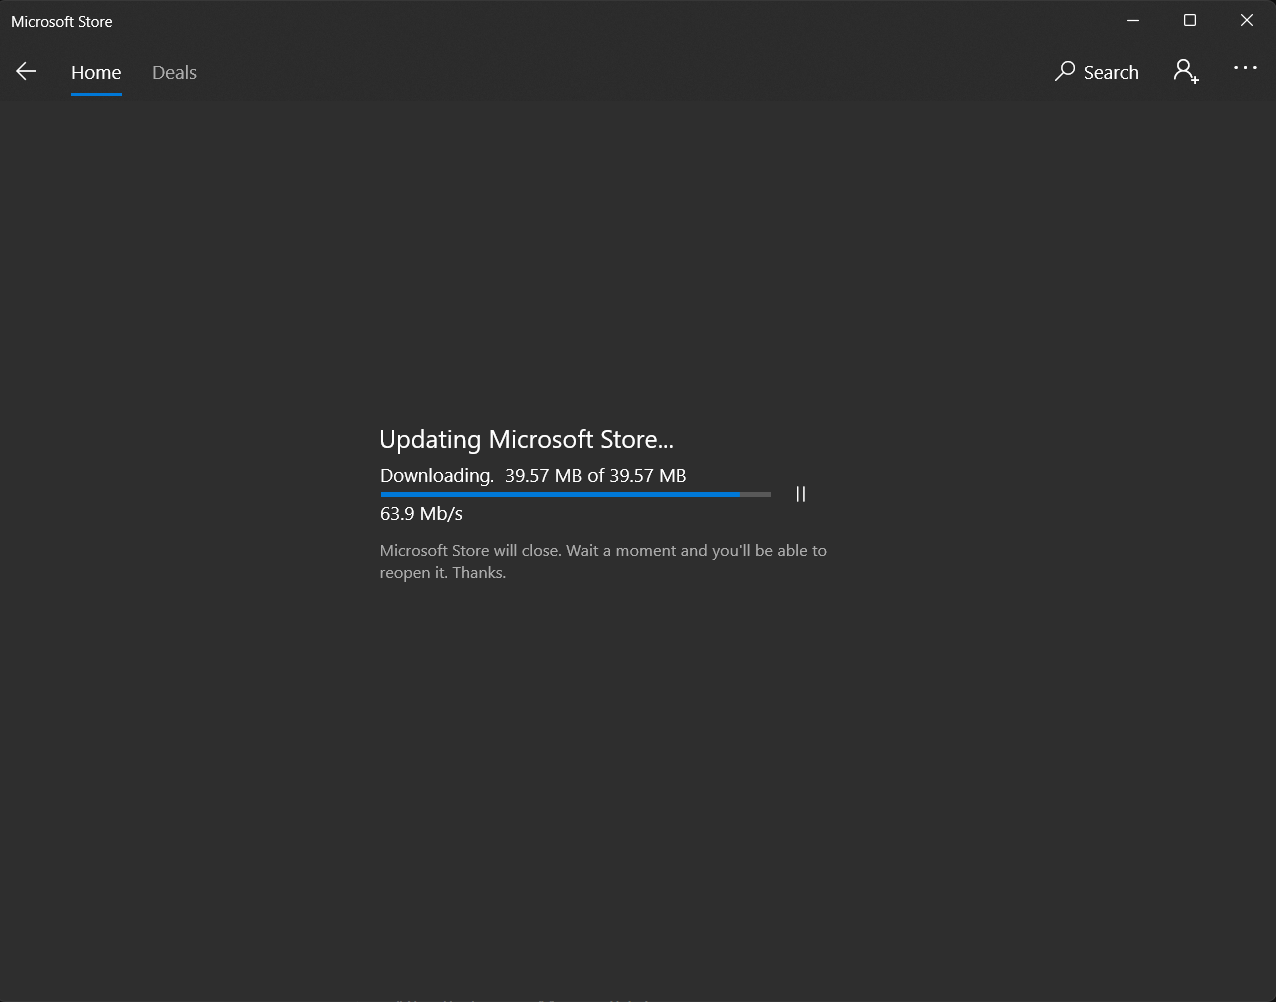The width and height of the screenshot is (1276, 1002).
Task: Click the download progress bar
Action: pyautogui.click(x=575, y=494)
